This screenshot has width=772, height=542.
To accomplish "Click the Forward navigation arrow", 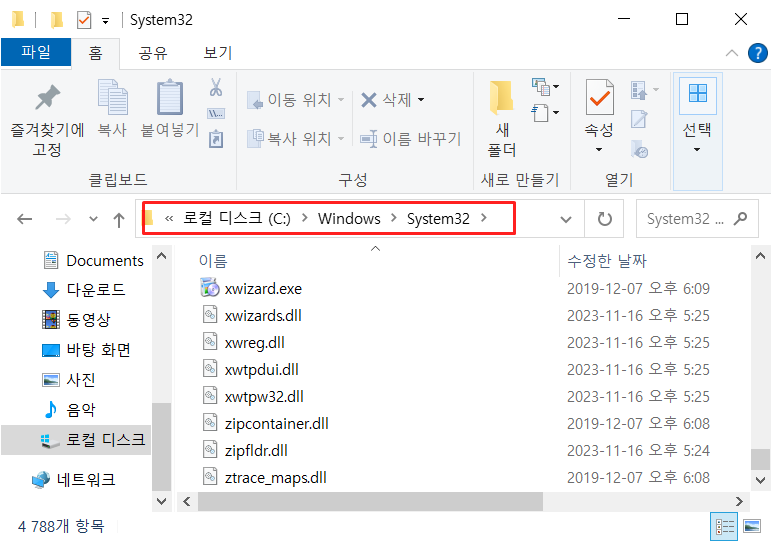I will pos(63,219).
